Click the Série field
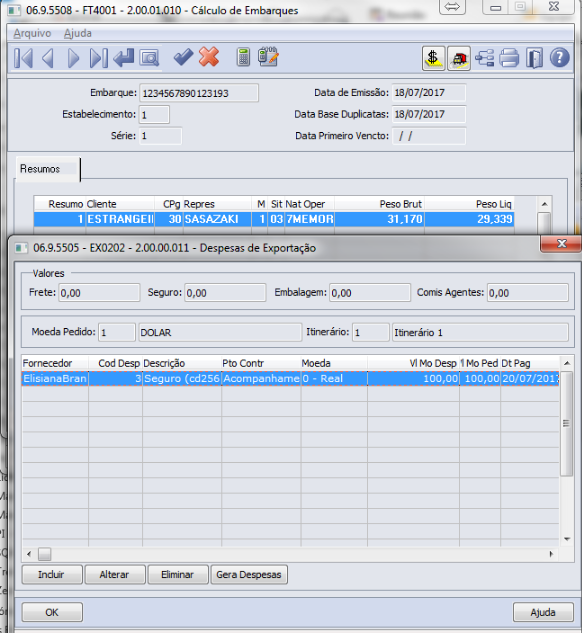The image size is (582, 633). pos(160,136)
